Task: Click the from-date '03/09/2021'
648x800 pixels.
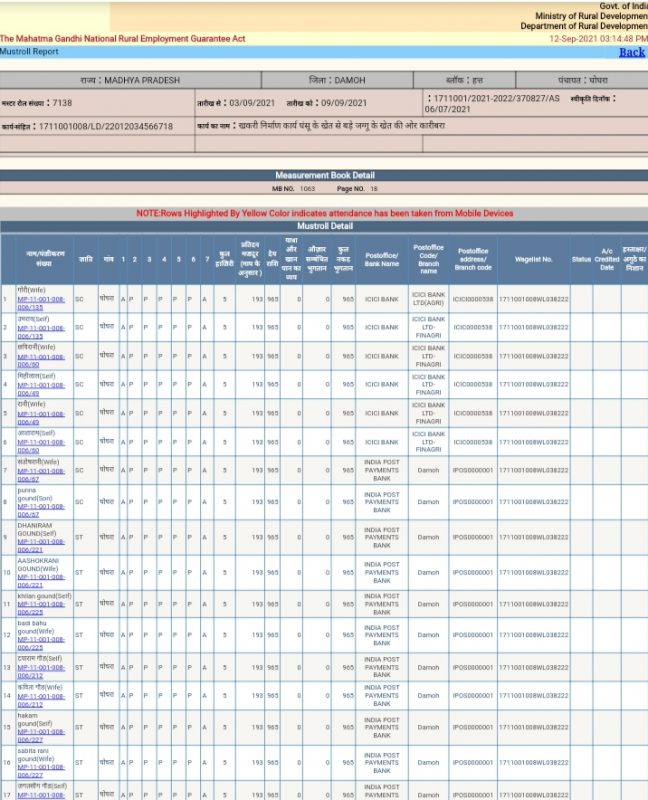Action: 252,103
